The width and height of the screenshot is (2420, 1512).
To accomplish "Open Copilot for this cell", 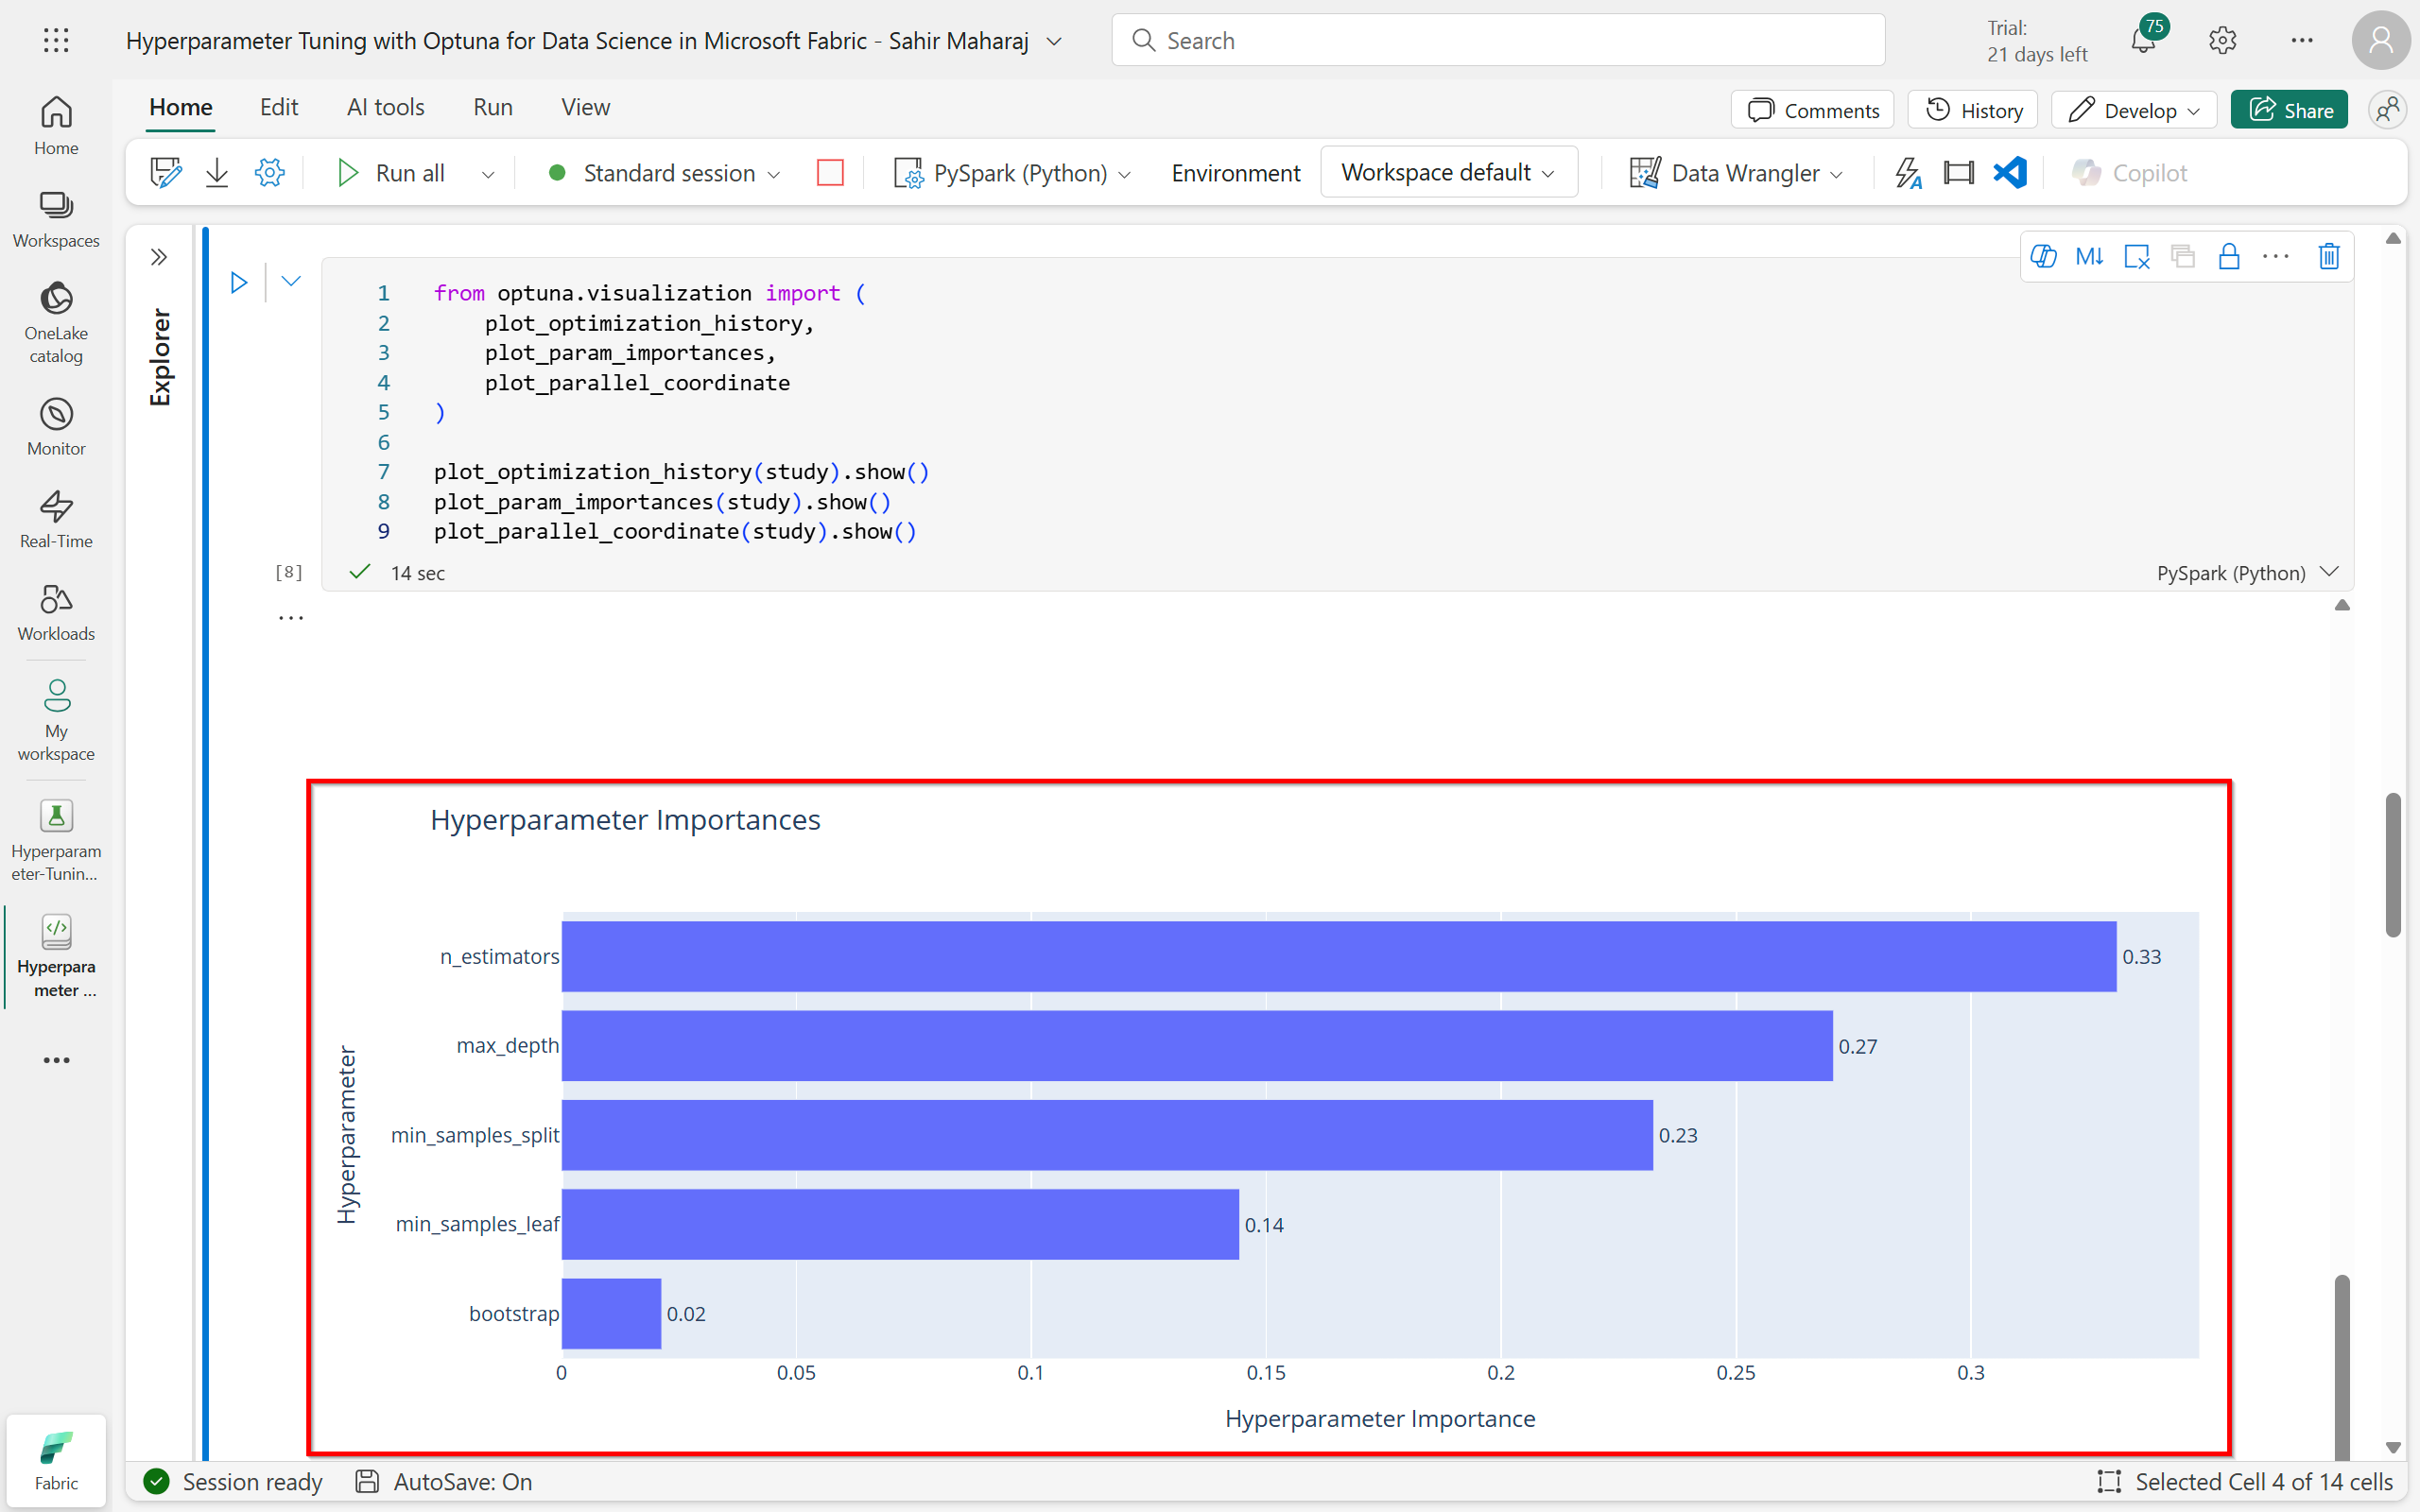I will (2043, 257).
